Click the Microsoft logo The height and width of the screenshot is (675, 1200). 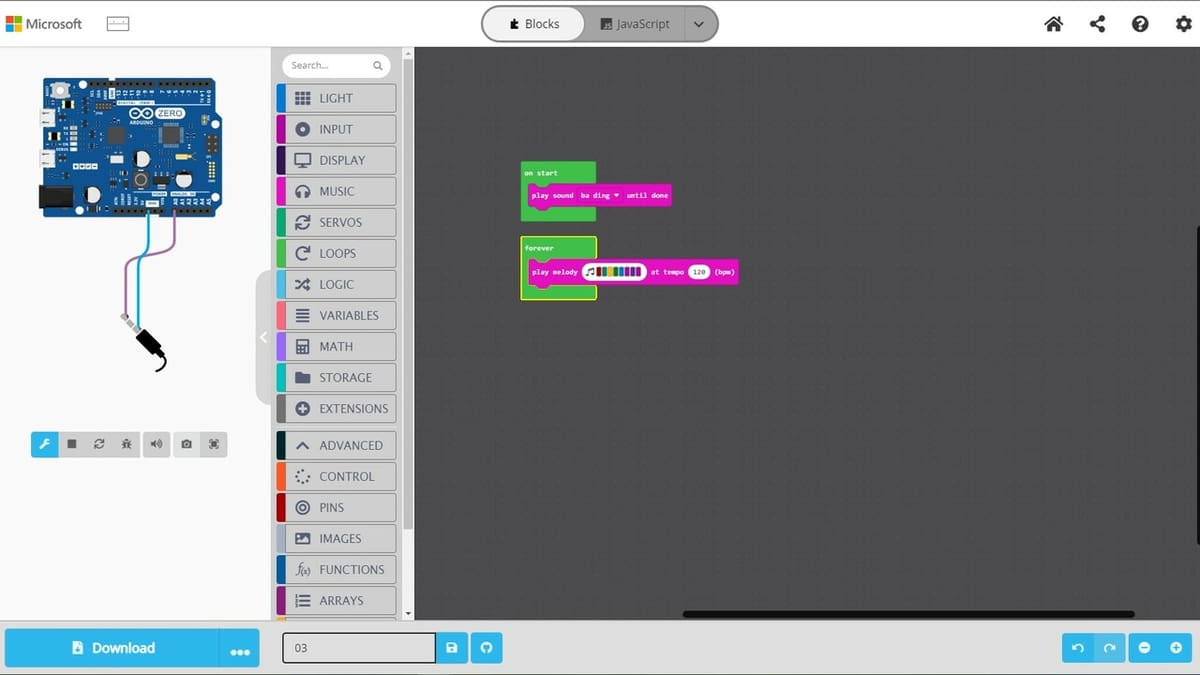point(44,24)
